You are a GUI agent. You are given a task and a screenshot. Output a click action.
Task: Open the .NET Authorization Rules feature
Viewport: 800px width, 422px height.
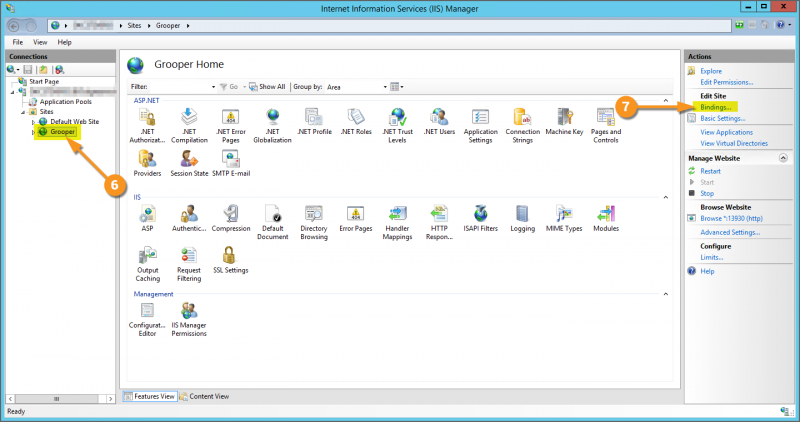[147, 126]
